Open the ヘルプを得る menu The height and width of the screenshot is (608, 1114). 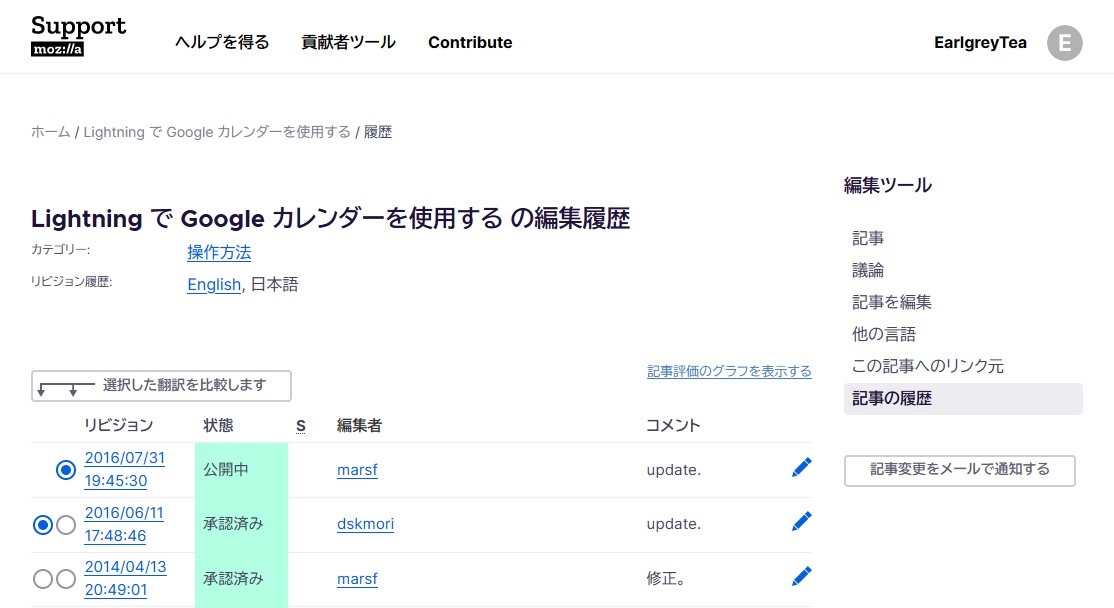point(222,43)
